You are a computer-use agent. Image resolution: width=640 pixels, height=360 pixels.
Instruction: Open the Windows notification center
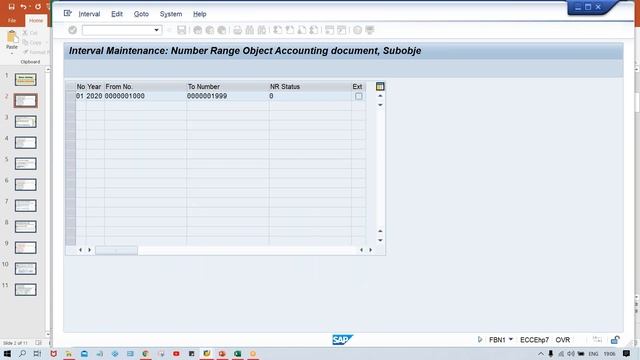(x=627, y=353)
